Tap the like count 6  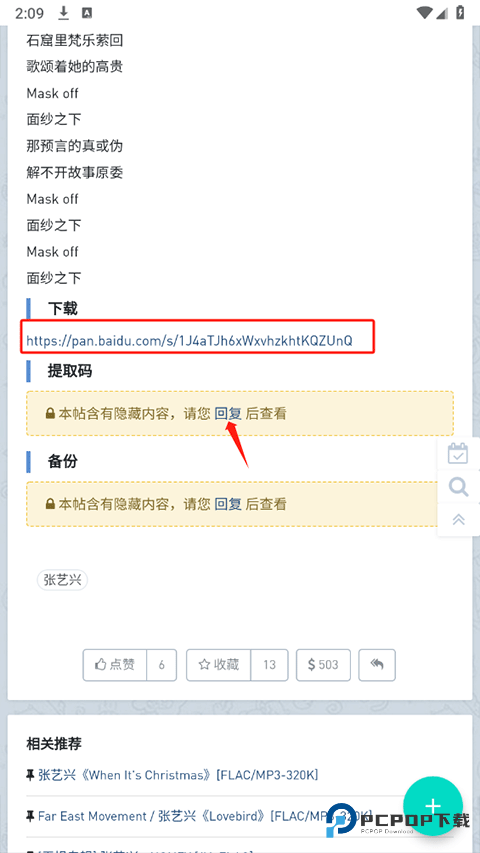162,664
